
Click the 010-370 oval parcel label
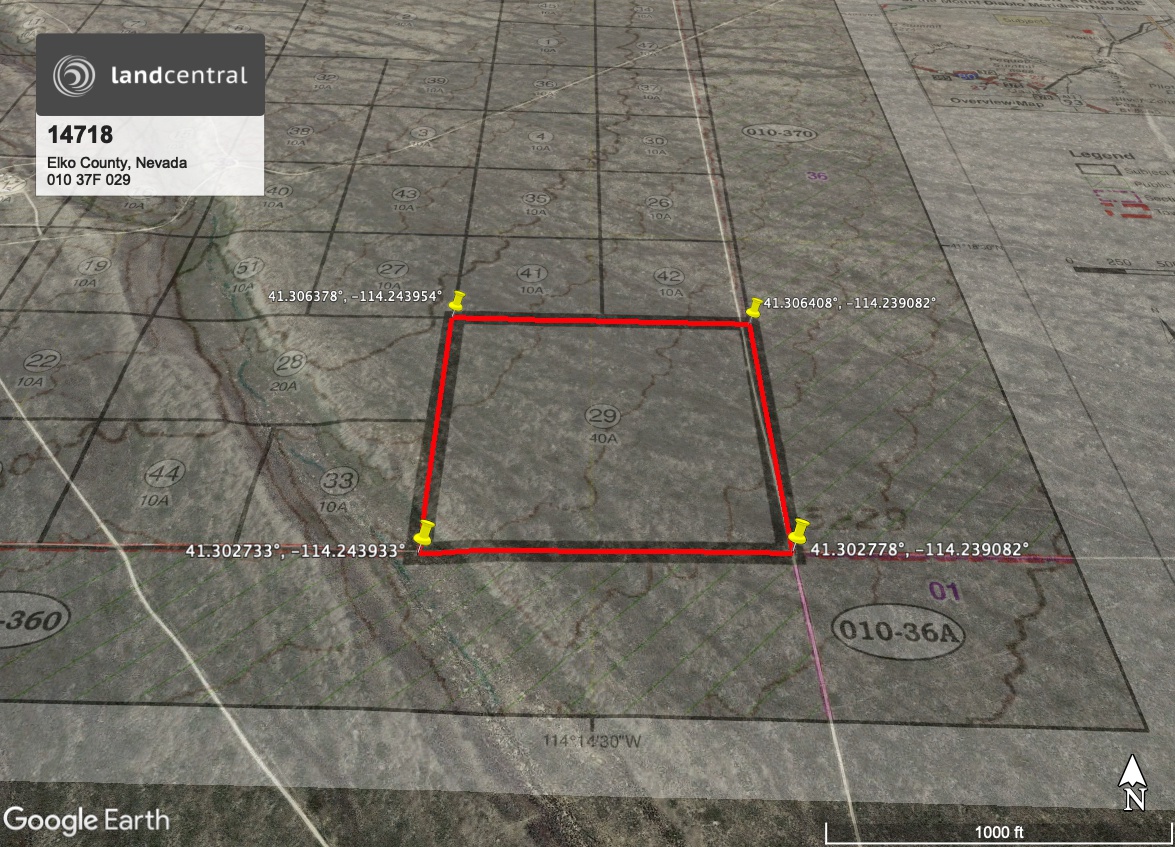[780, 132]
